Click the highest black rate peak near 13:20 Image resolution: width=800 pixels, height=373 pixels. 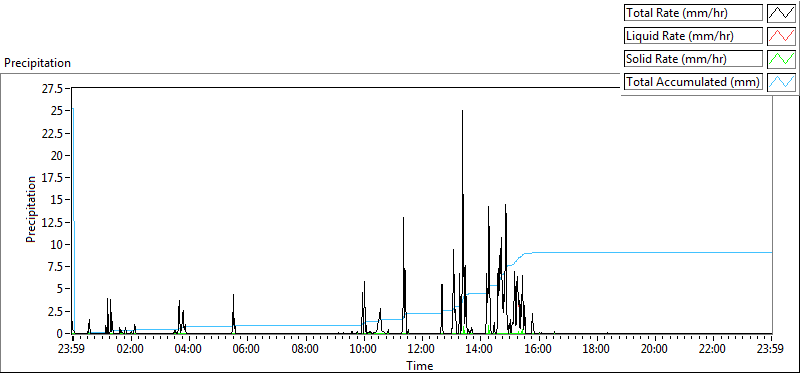[462, 111]
